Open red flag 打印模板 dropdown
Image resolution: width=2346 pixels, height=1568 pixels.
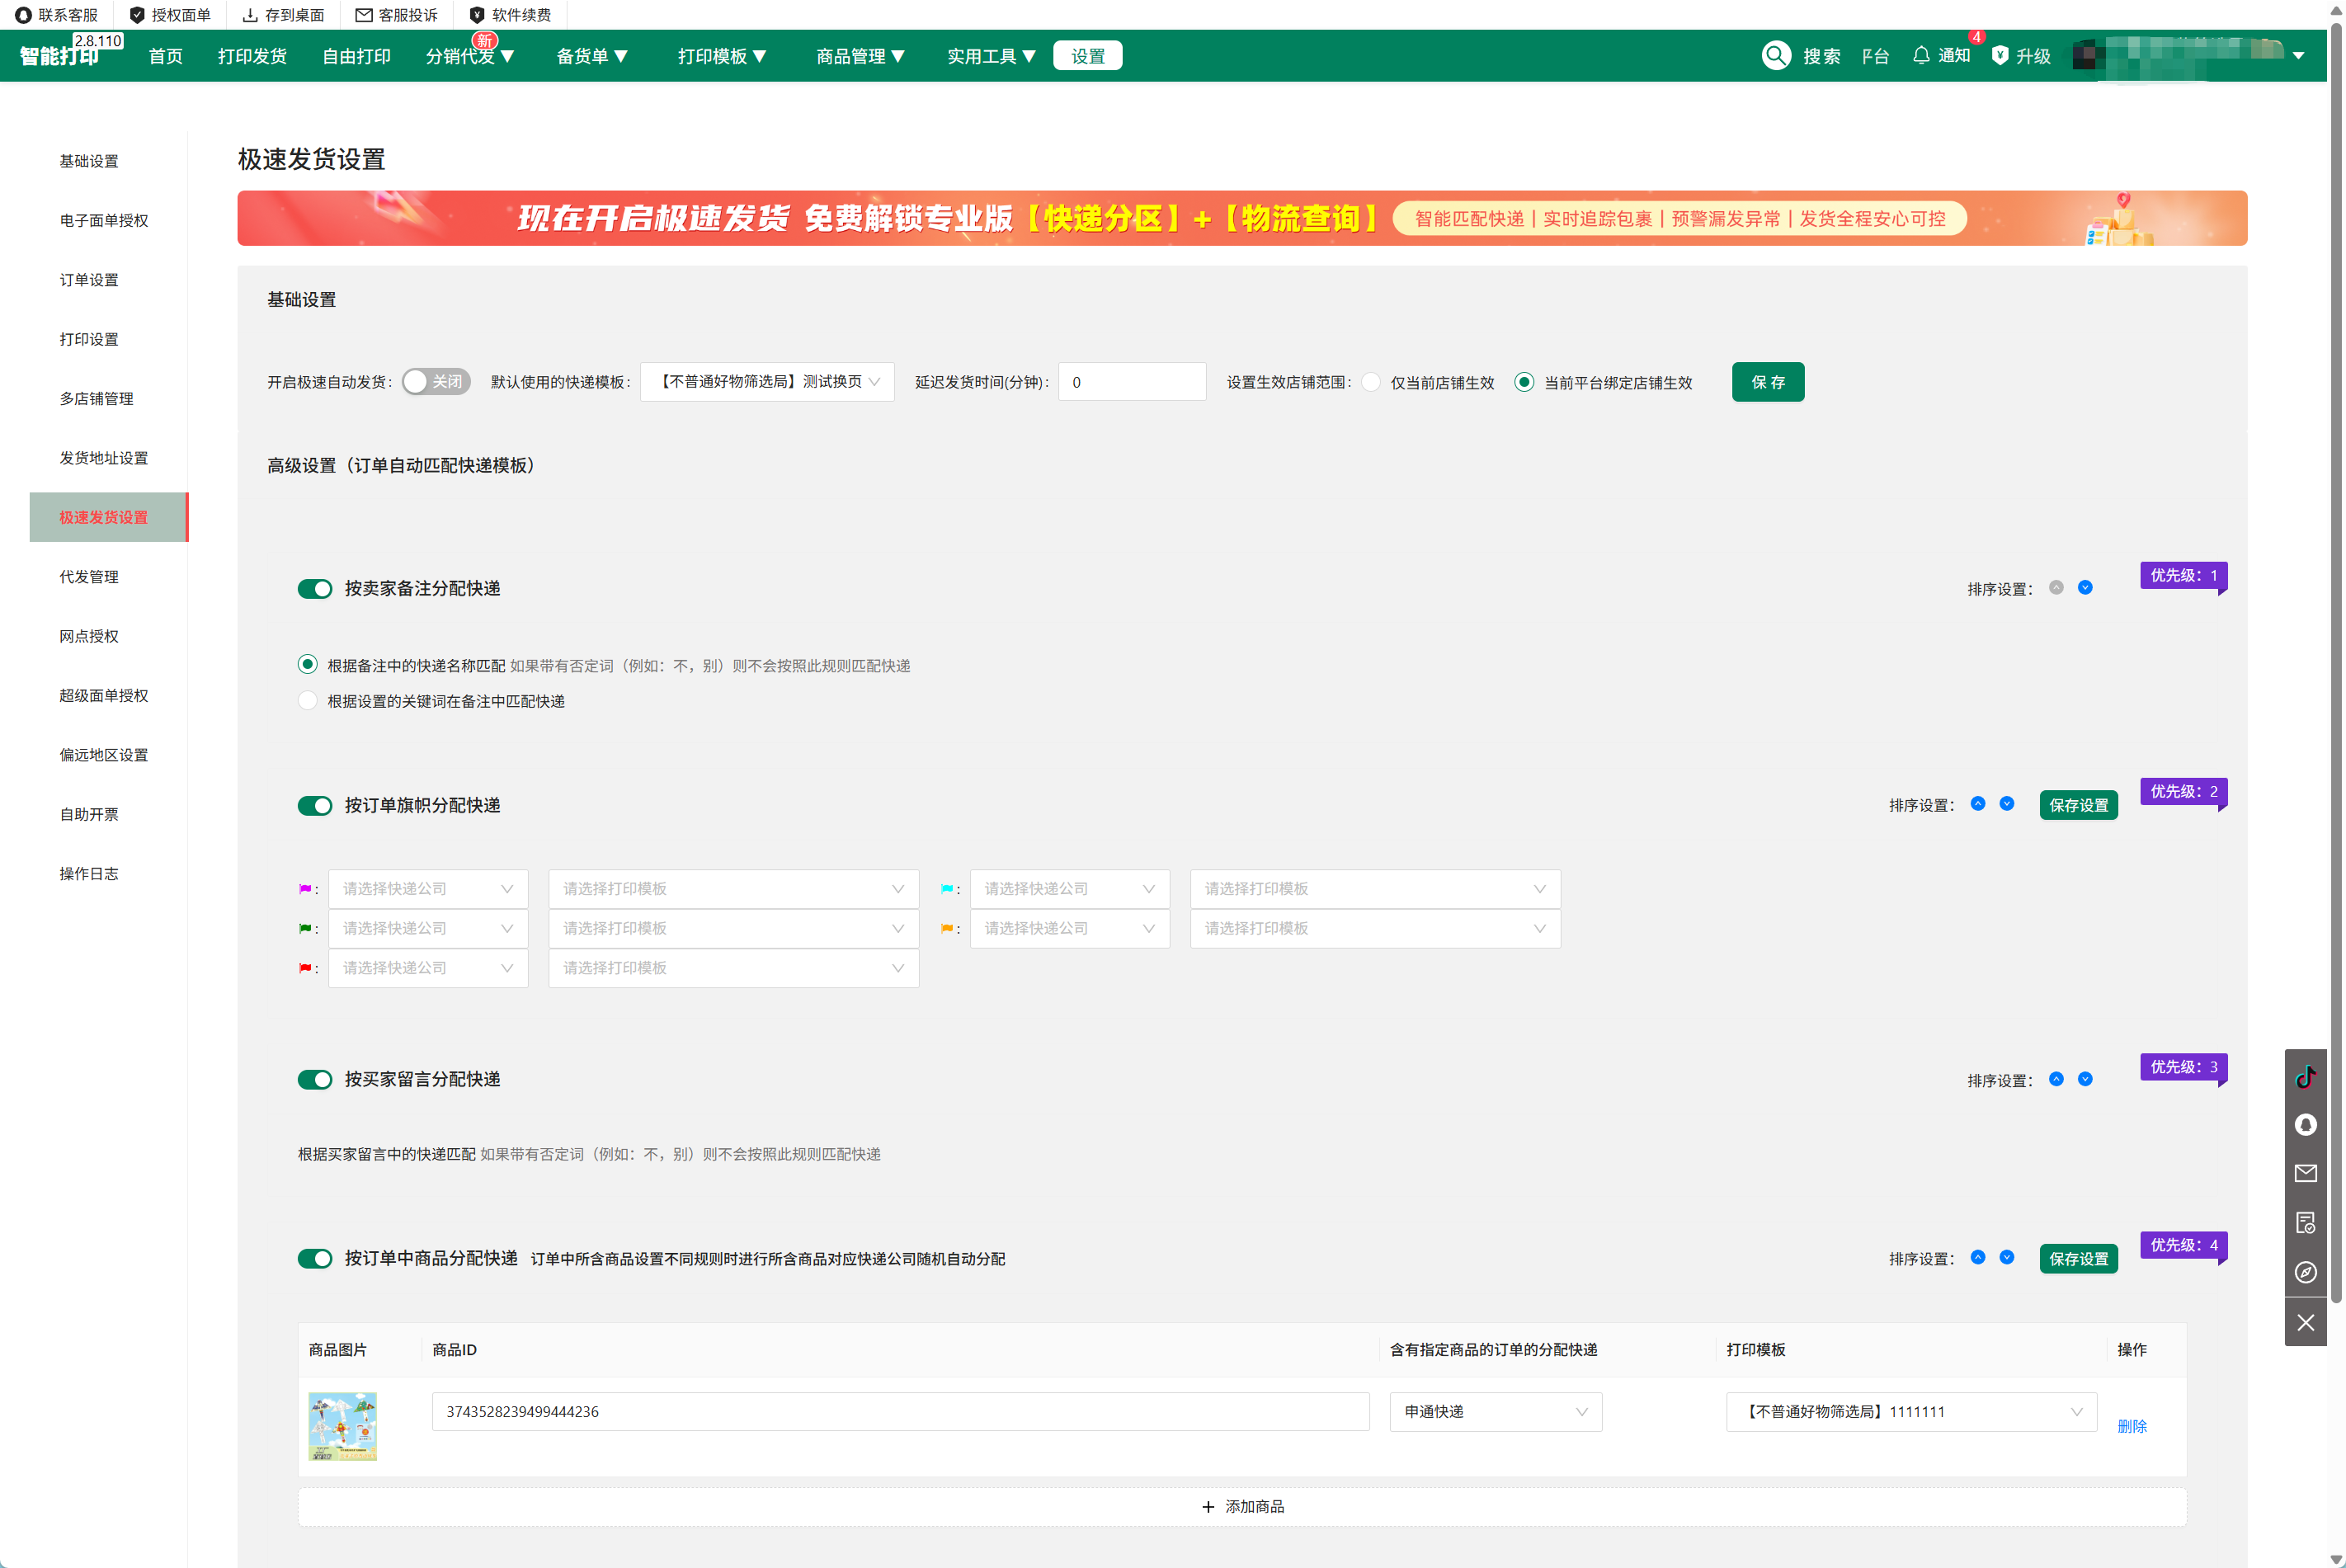click(x=733, y=968)
